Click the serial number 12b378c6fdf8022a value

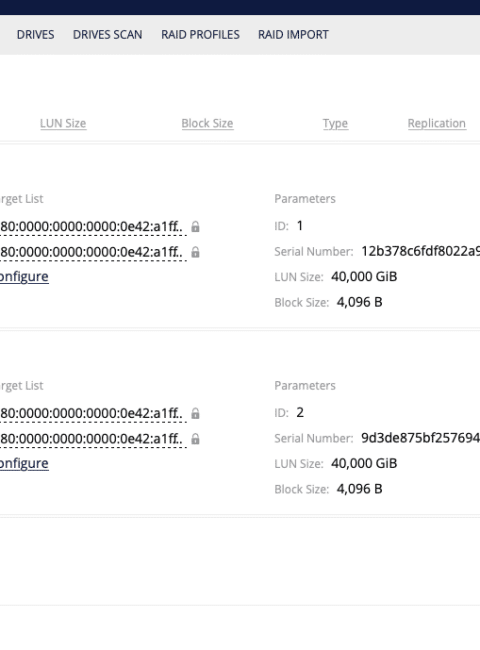[420, 251]
